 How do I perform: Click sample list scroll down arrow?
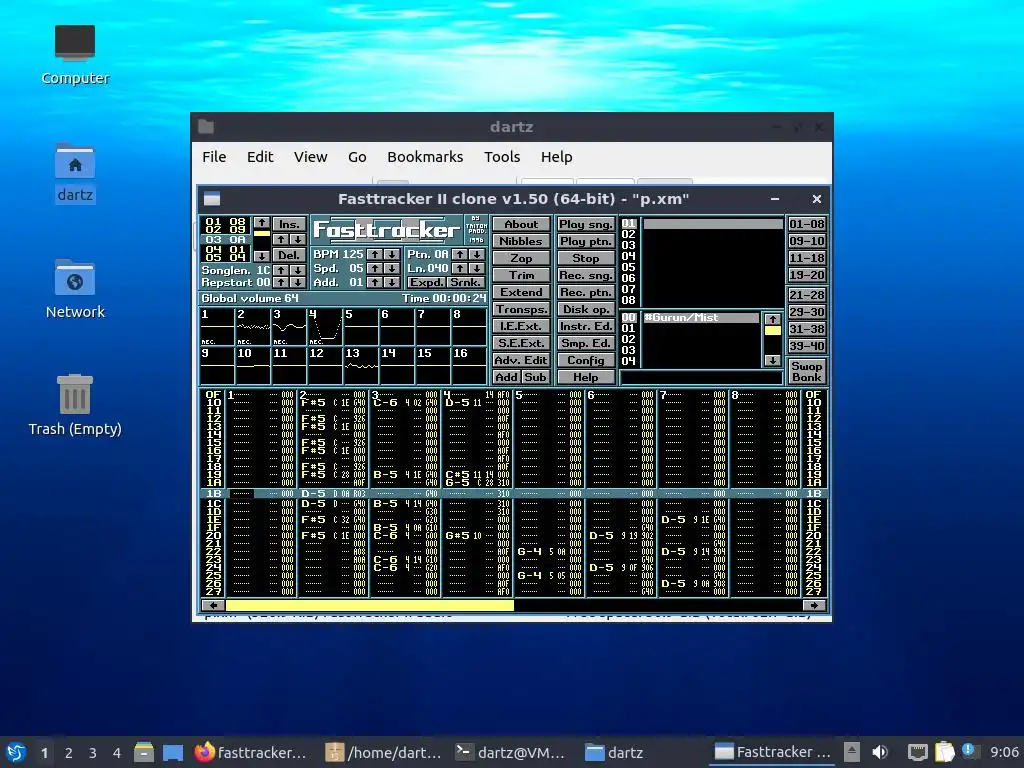773,360
